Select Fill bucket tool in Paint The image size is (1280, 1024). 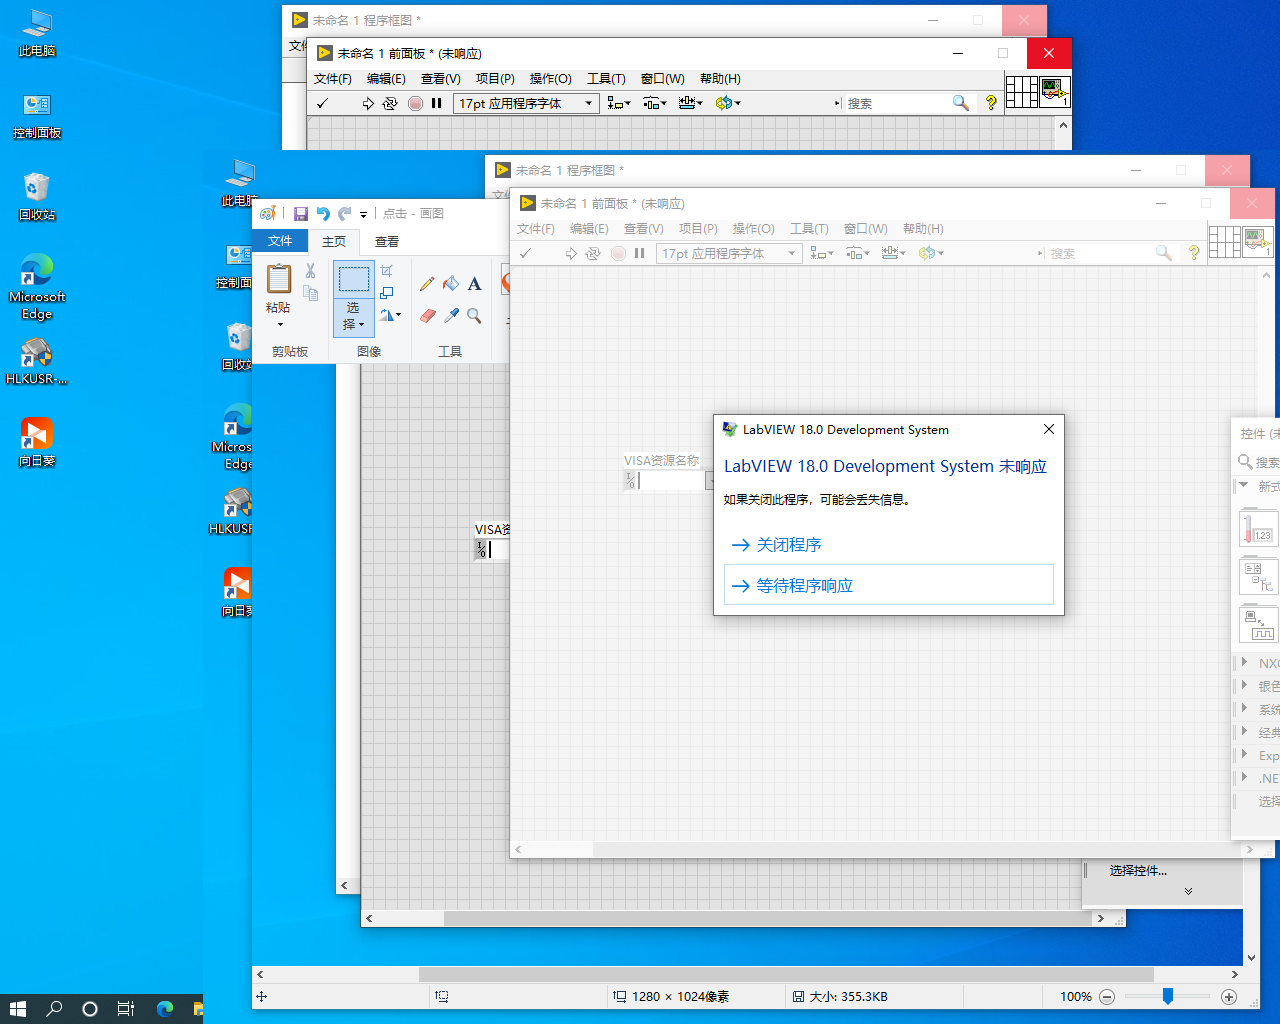(451, 284)
